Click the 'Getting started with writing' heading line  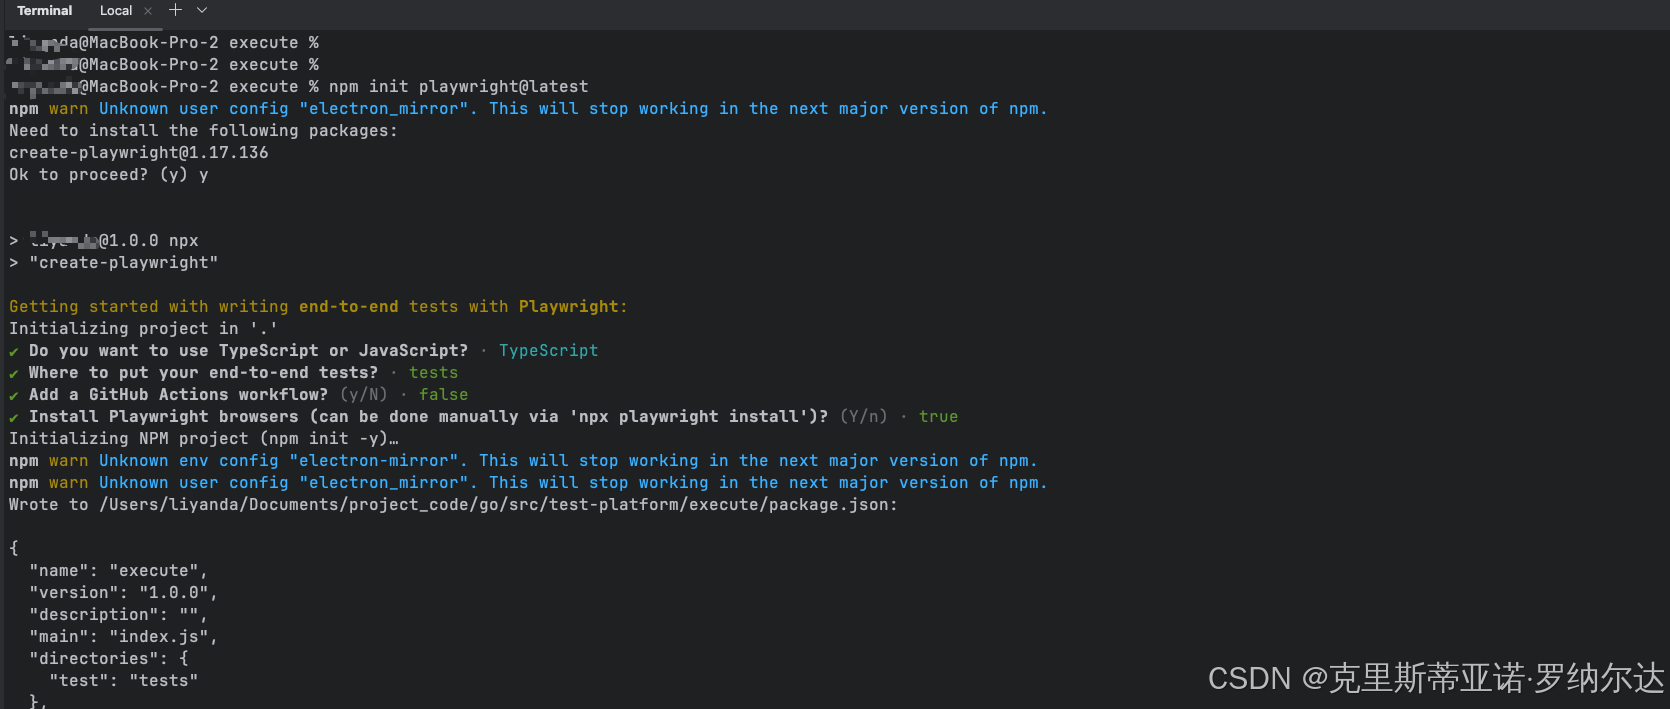pyautogui.click(x=318, y=307)
